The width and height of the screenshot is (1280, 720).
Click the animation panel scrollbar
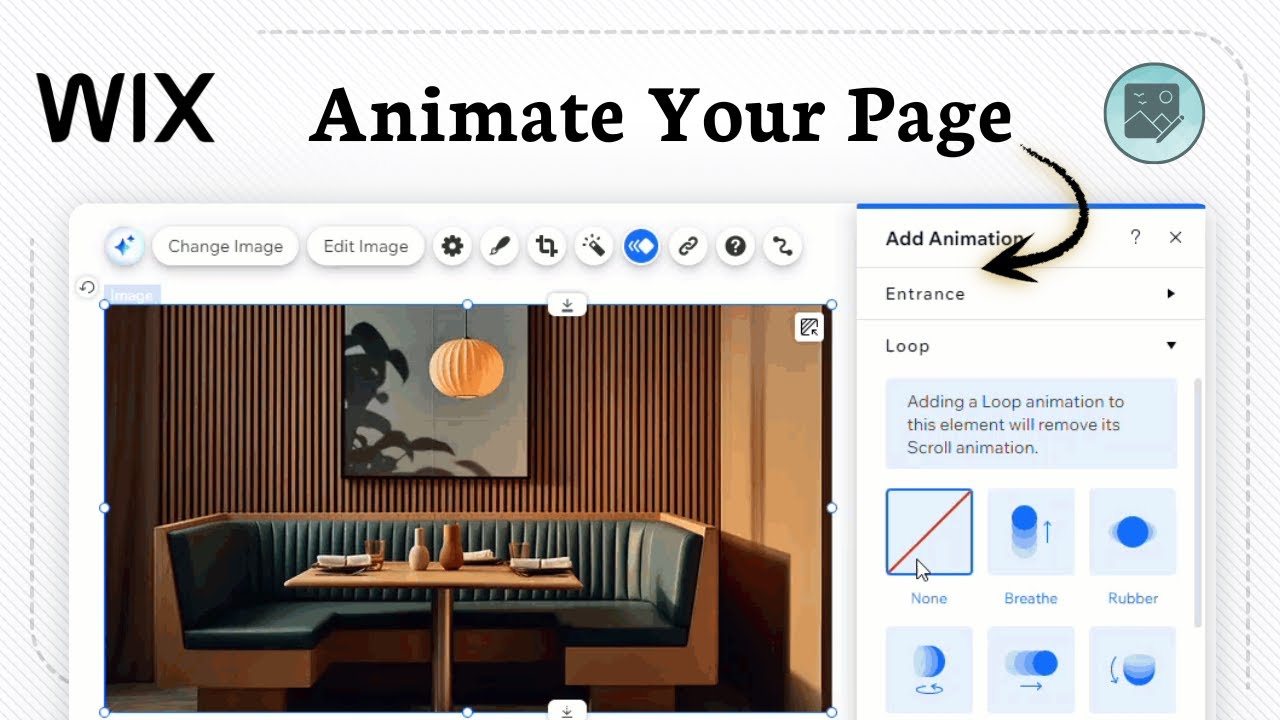1199,502
